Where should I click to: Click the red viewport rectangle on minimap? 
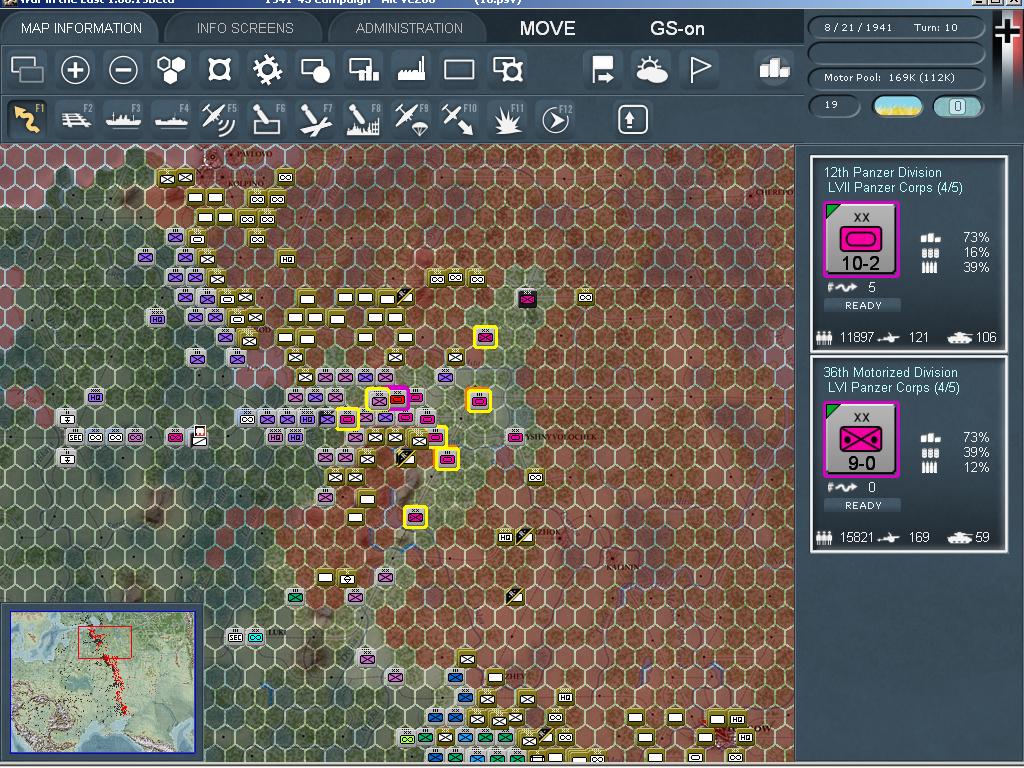click(105, 642)
